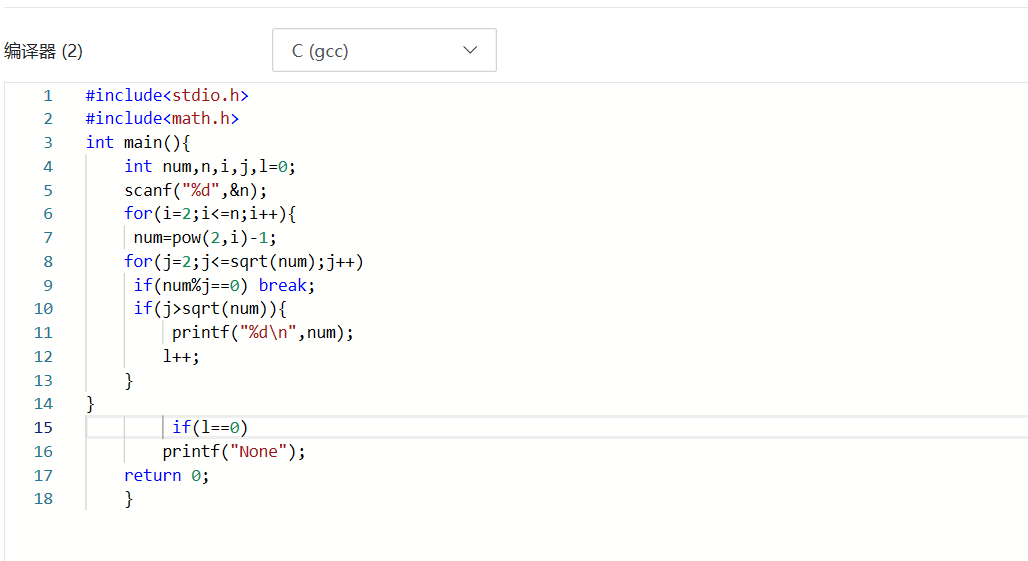This screenshot has width=1028, height=561.
Task: Click the if(num%j==0) break; line
Action: [224, 286]
